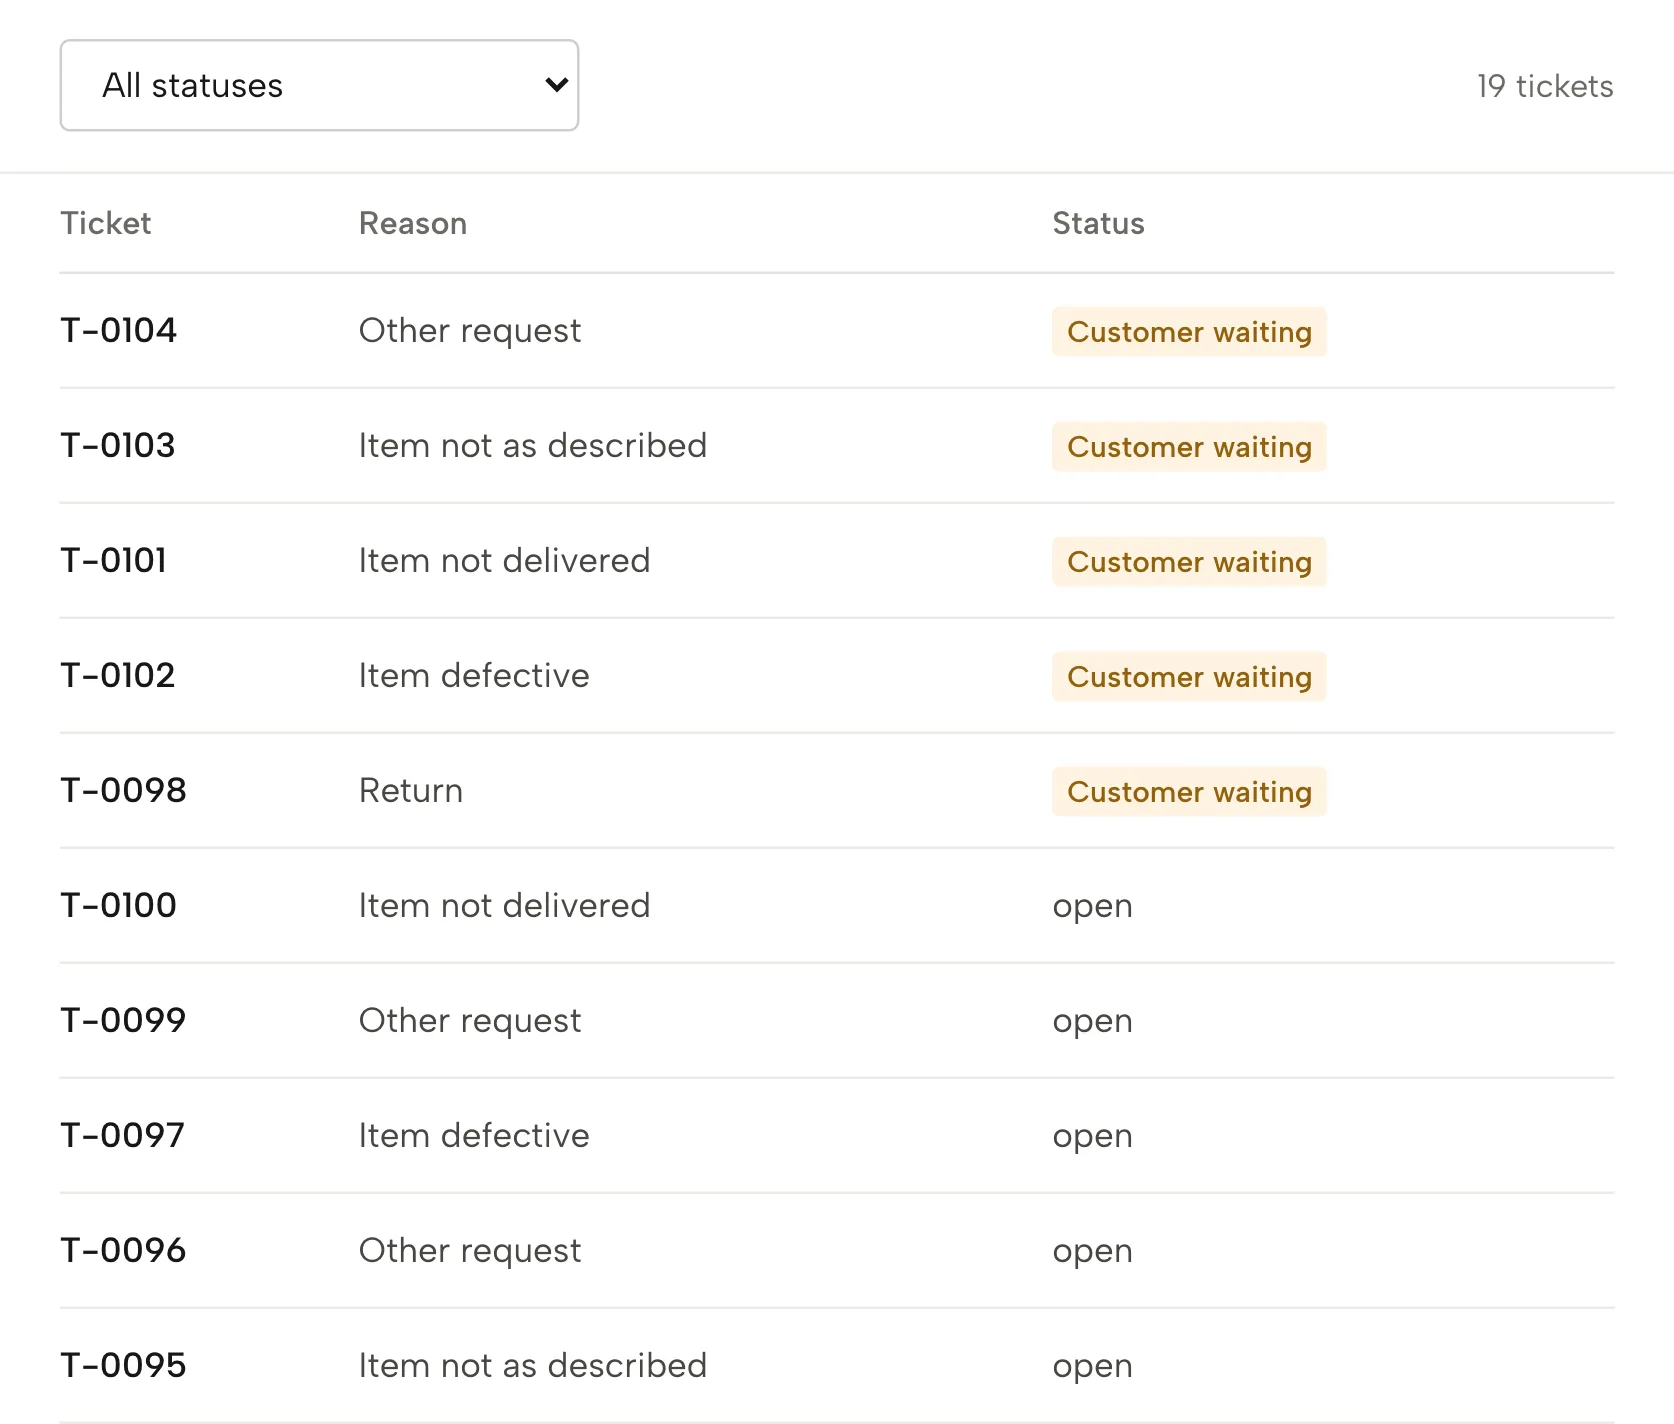Click the Ticket column header
This screenshot has width=1674, height=1424.
tap(106, 223)
